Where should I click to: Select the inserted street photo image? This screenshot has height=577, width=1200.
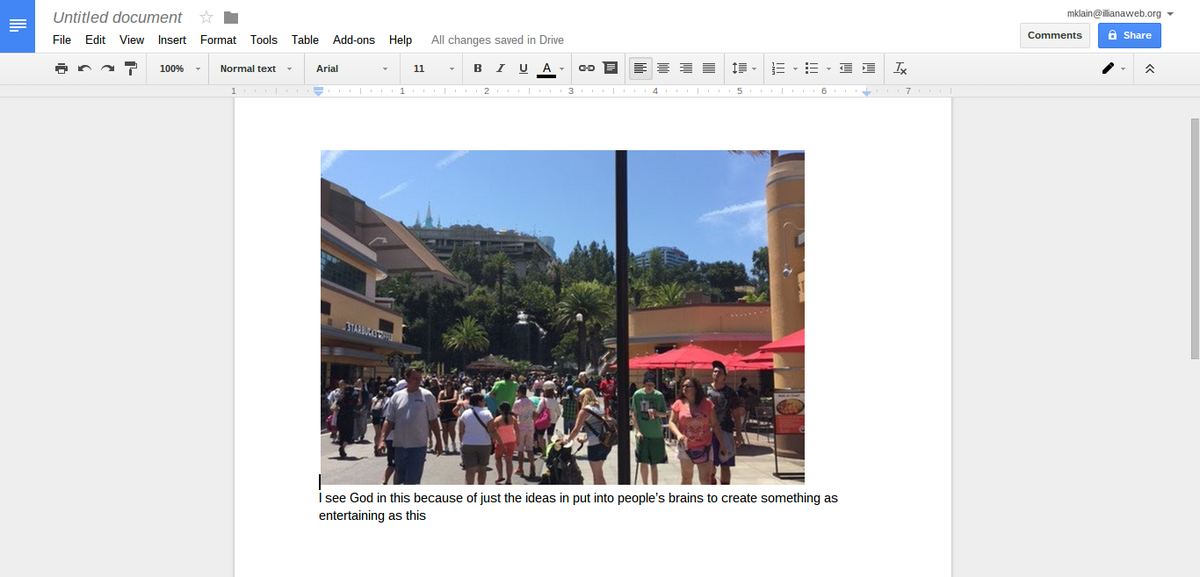(562, 317)
